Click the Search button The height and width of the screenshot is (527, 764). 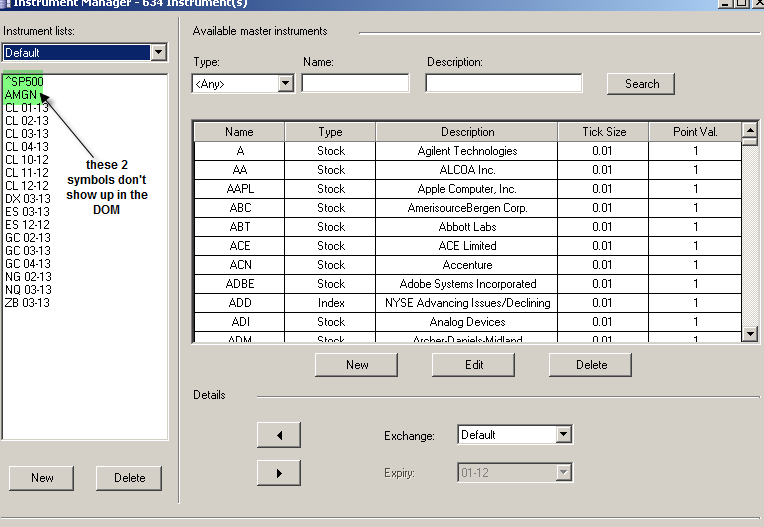coord(641,84)
